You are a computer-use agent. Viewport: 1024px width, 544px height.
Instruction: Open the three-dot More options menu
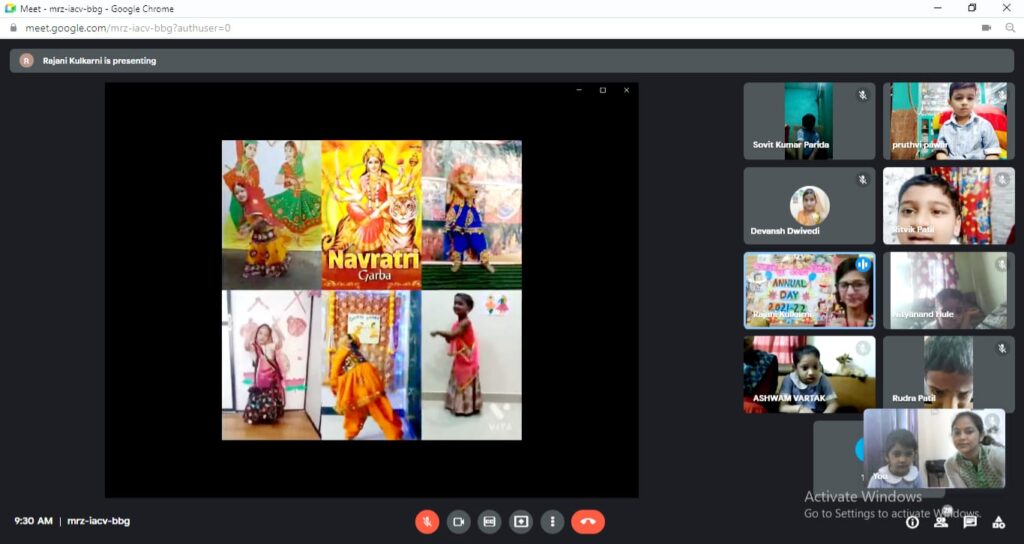tap(552, 522)
